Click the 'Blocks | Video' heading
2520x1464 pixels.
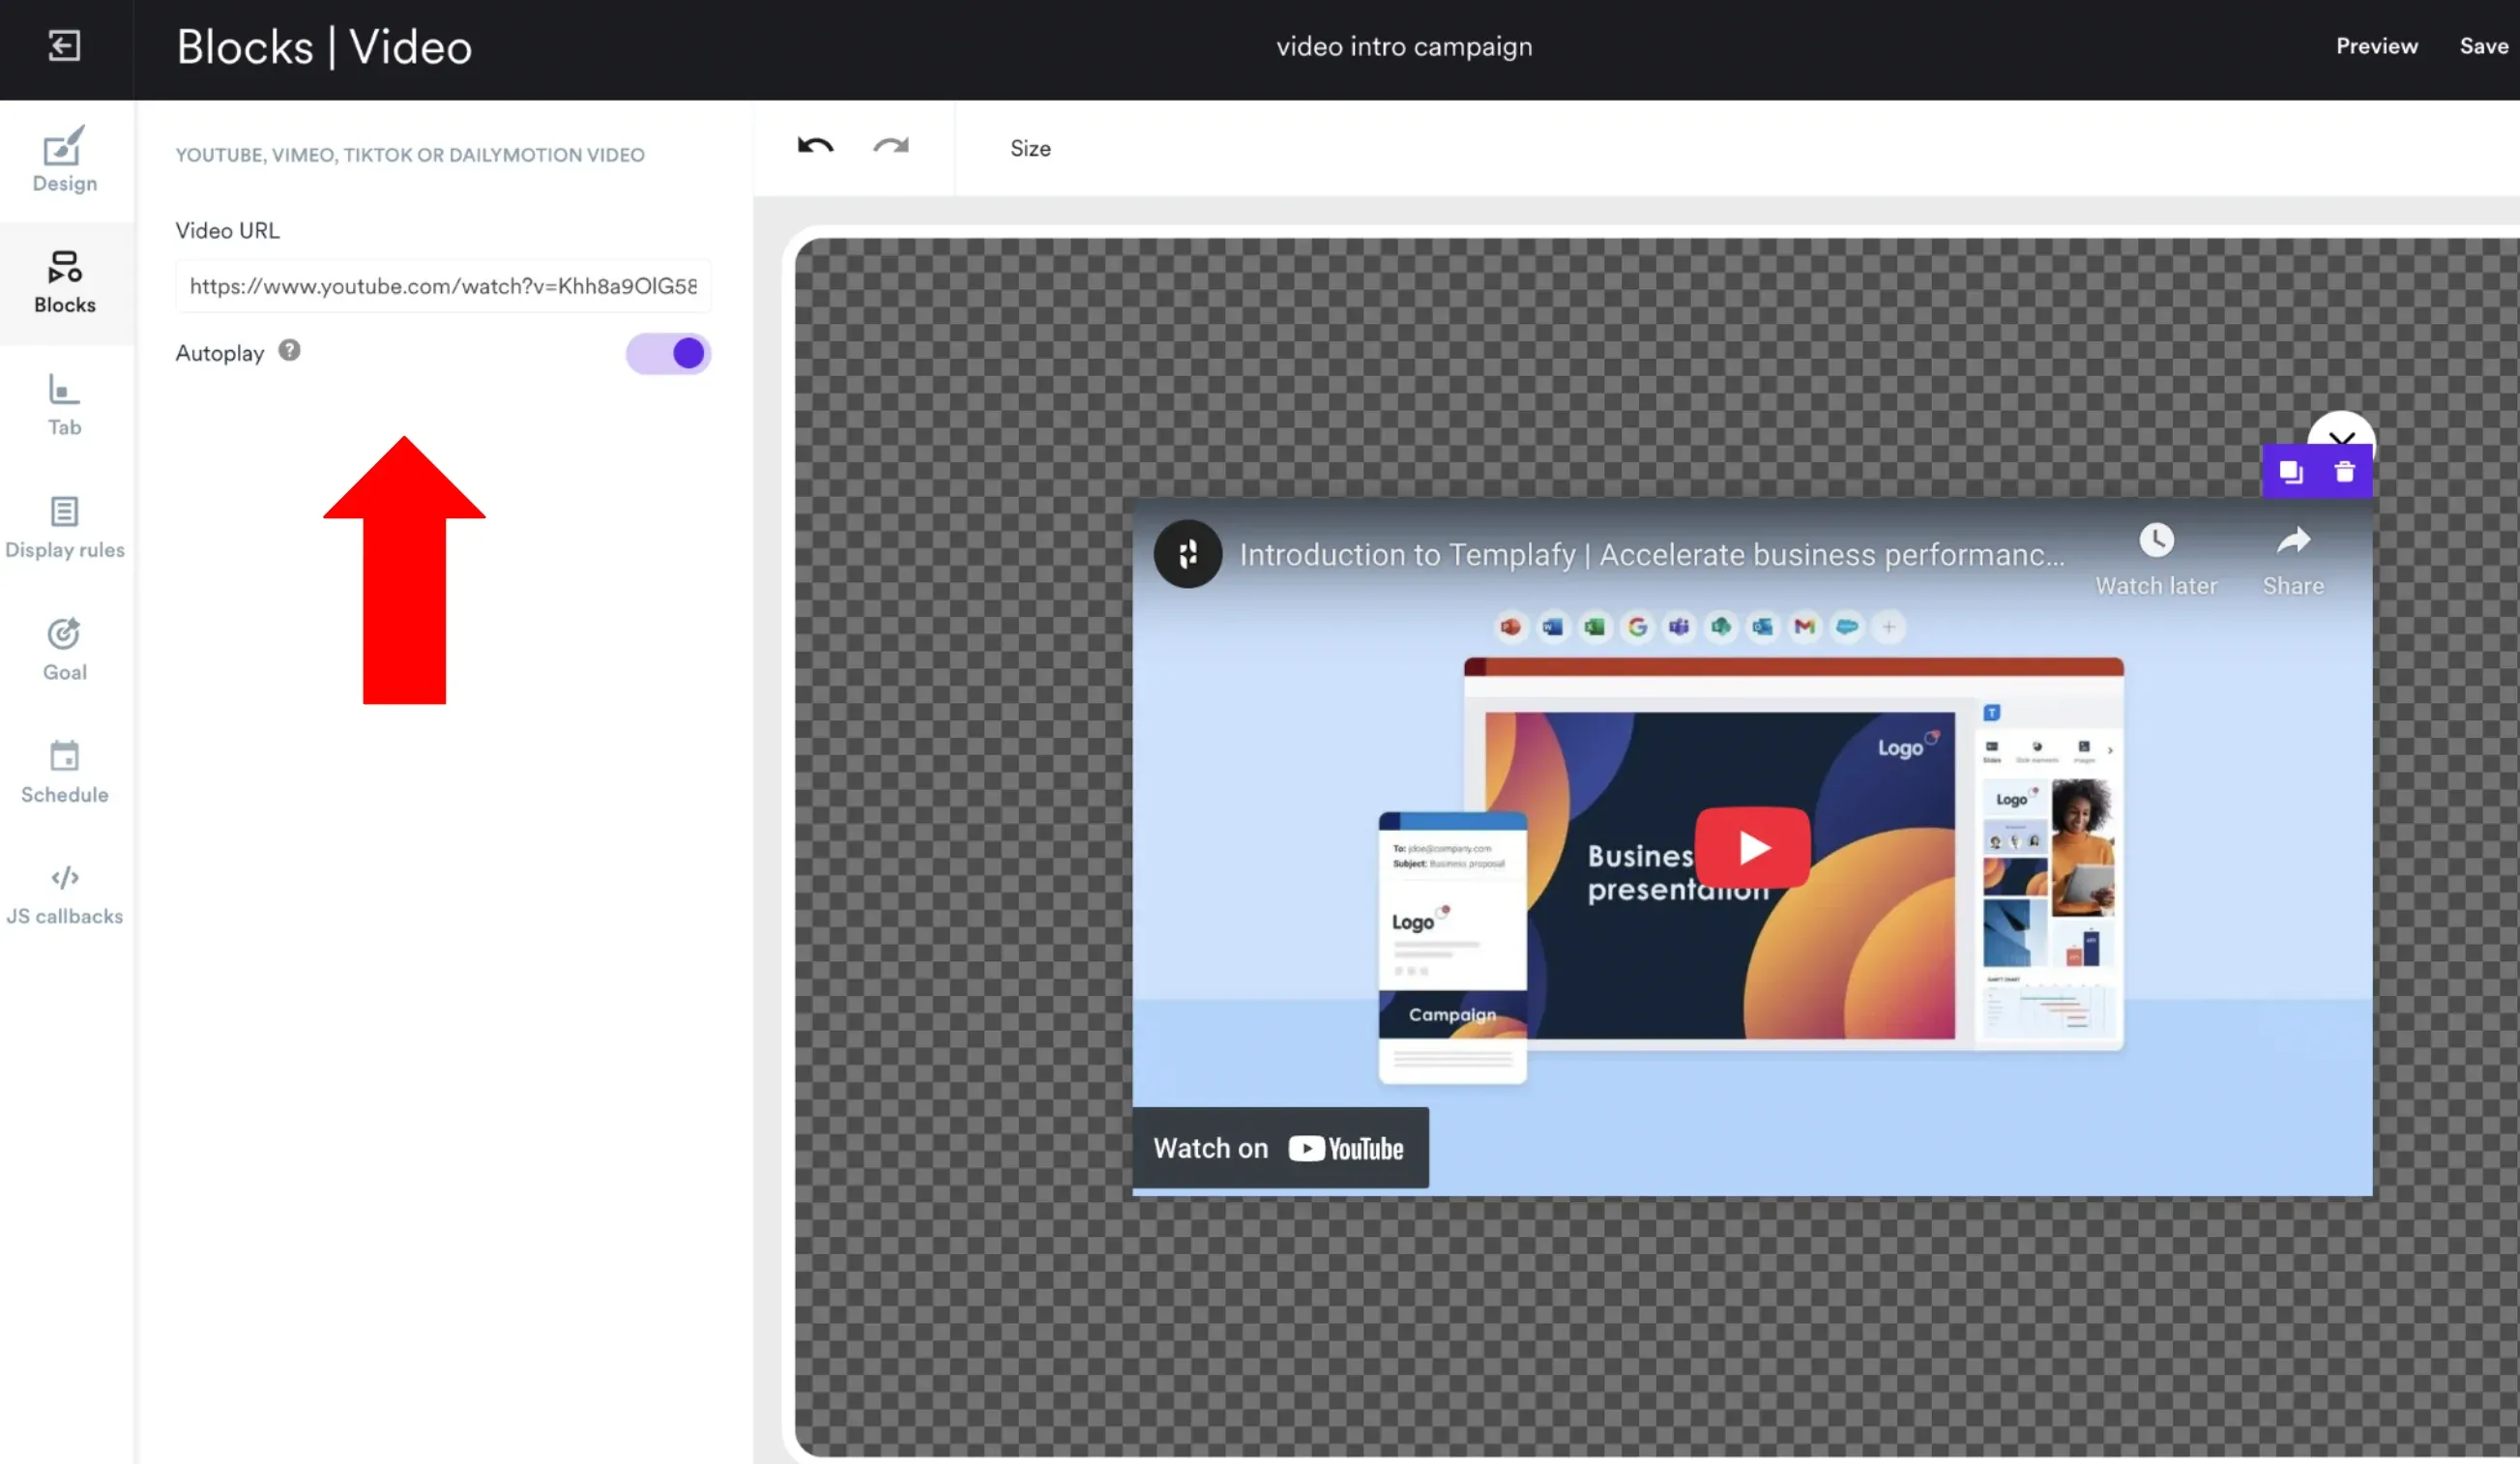(324, 47)
